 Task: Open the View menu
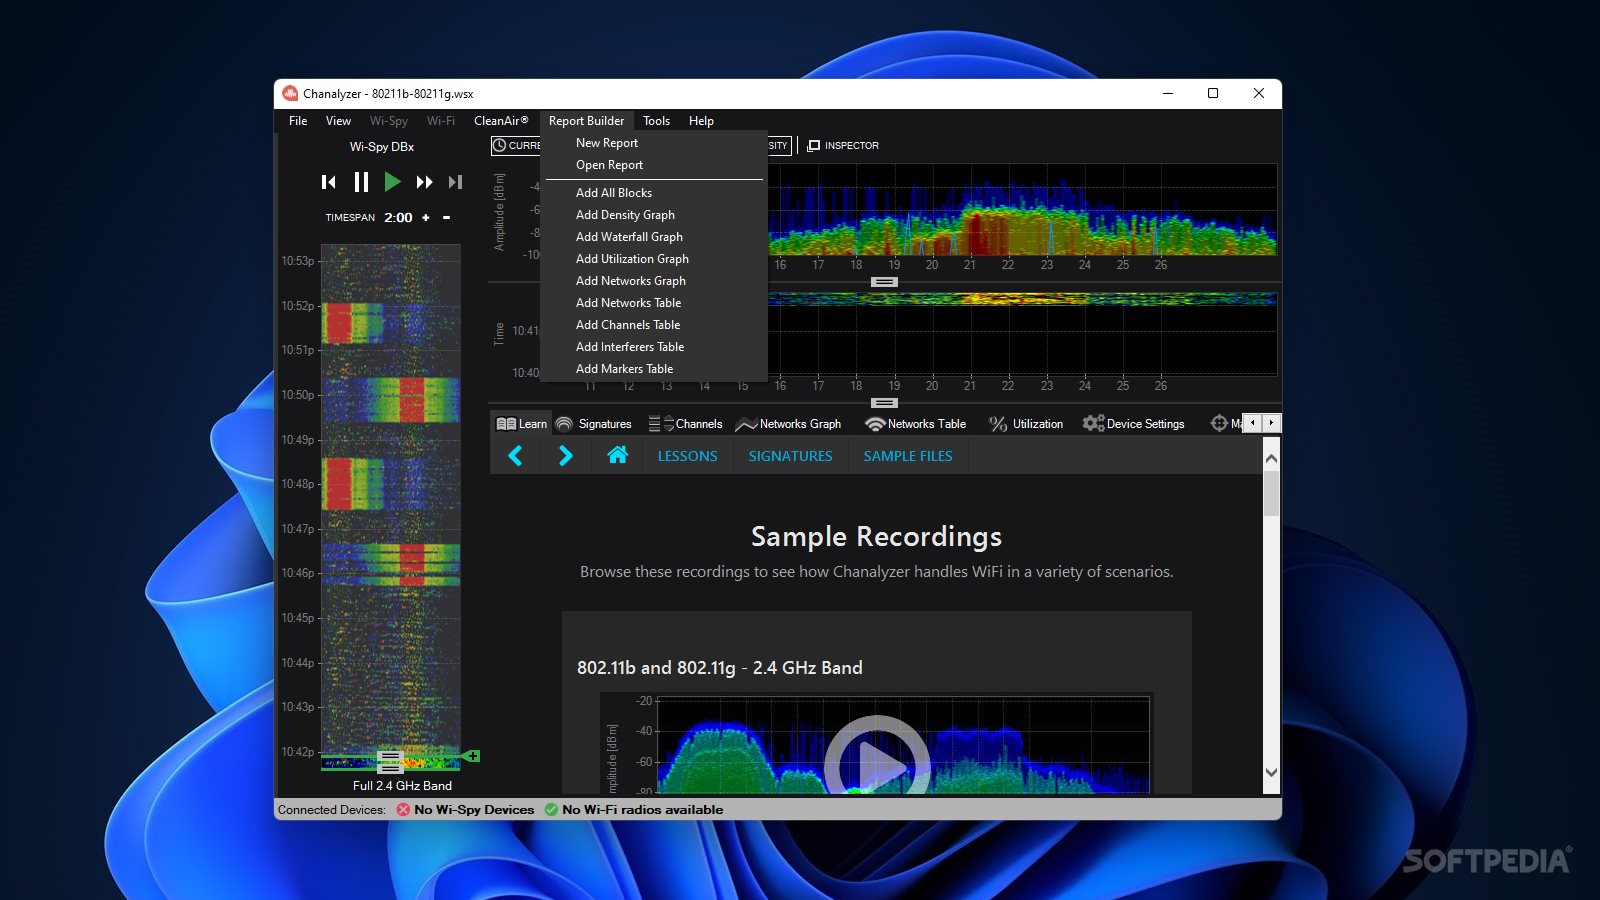[338, 121]
